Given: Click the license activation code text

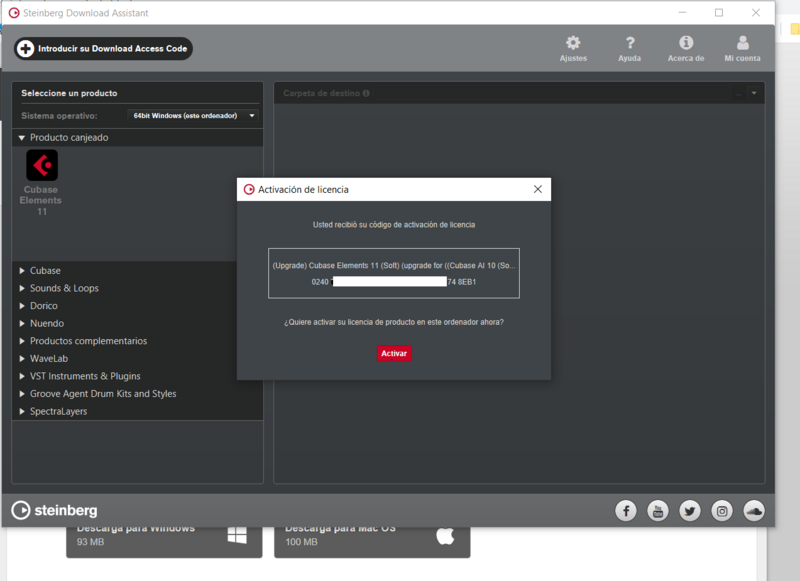Looking at the screenshot, I should pos(393,282).
